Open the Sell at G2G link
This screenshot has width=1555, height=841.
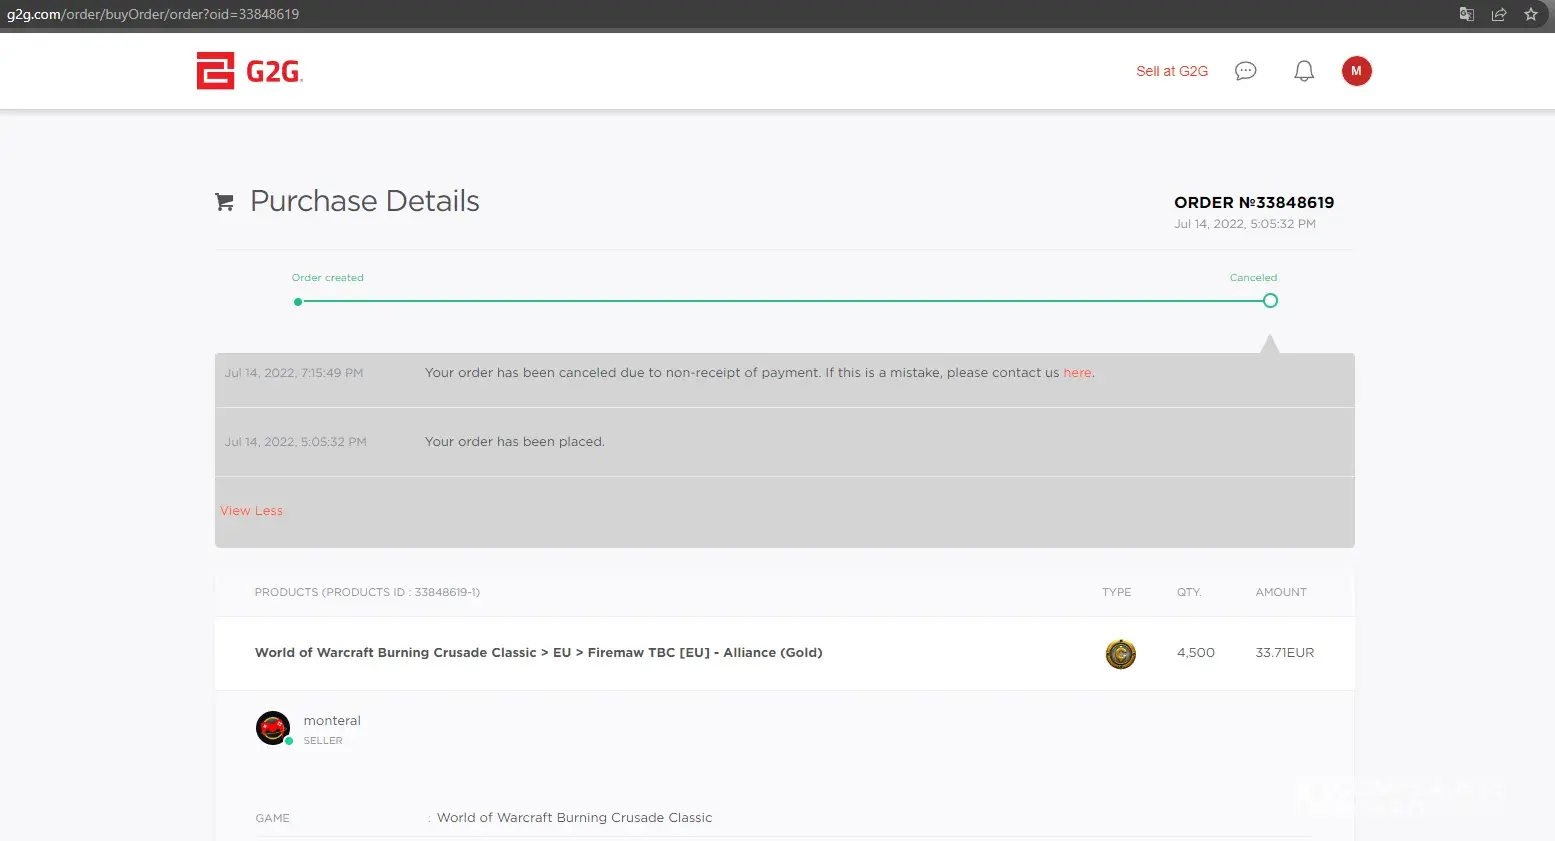1171,71
